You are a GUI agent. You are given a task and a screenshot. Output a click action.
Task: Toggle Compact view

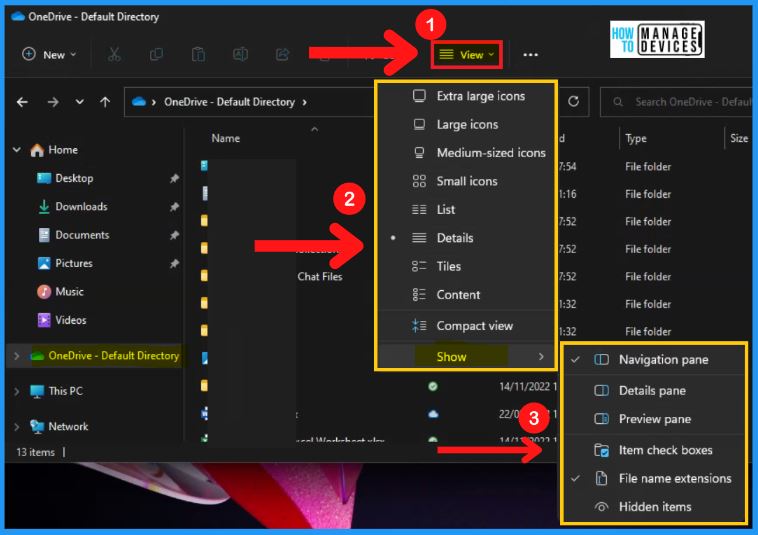[466, 326]
